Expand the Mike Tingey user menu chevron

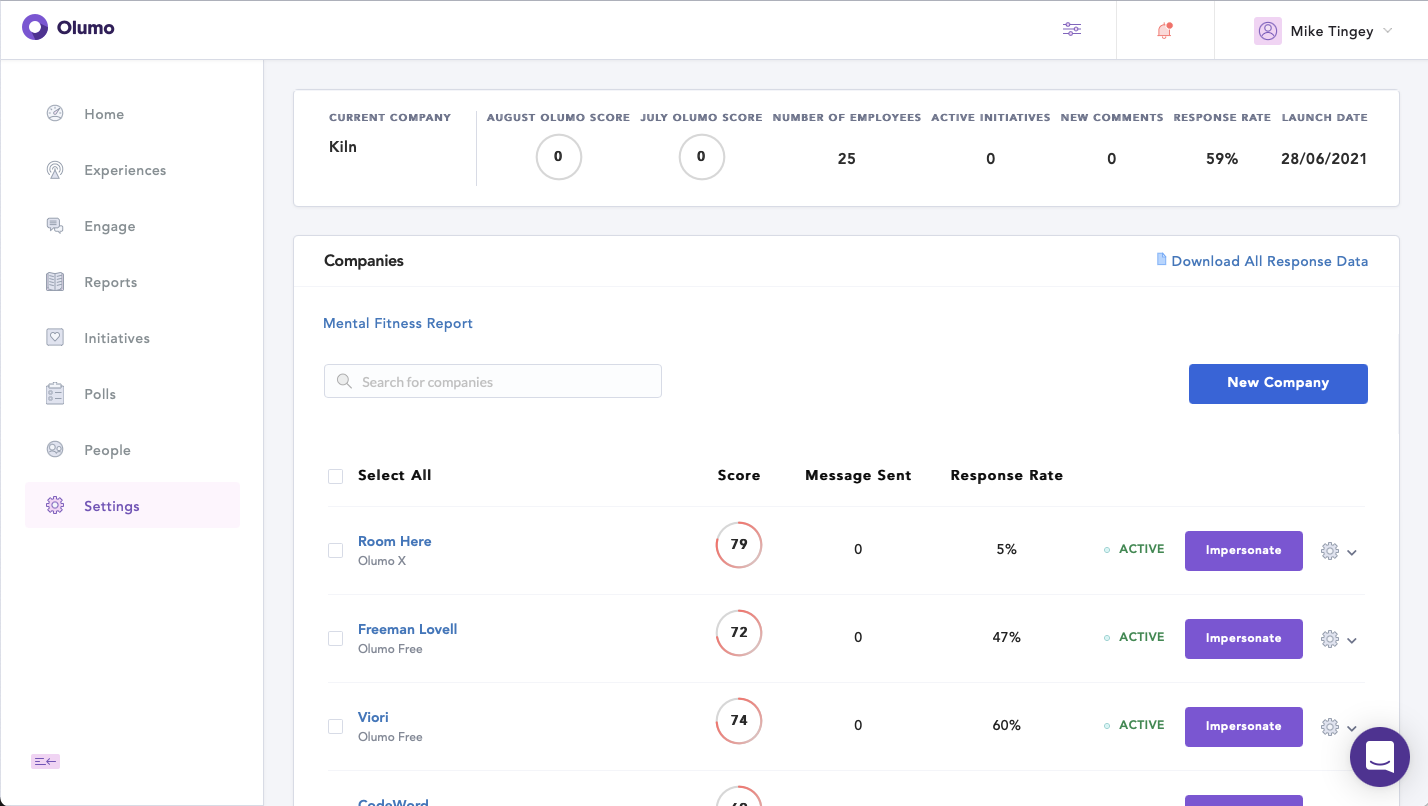point(1387,31)
